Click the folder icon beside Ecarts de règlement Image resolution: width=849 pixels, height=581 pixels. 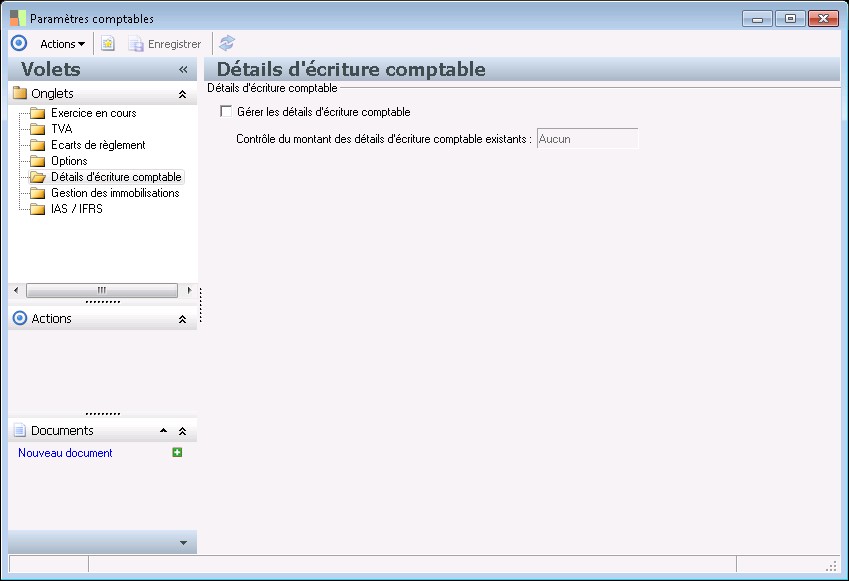(37, 145)
